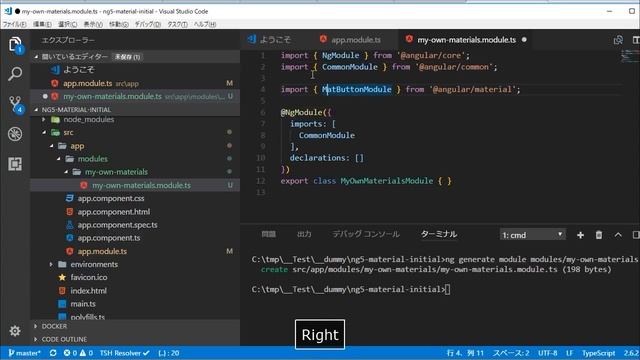Select my-own-materials.module.ts in open editors list

coord(135,96)
